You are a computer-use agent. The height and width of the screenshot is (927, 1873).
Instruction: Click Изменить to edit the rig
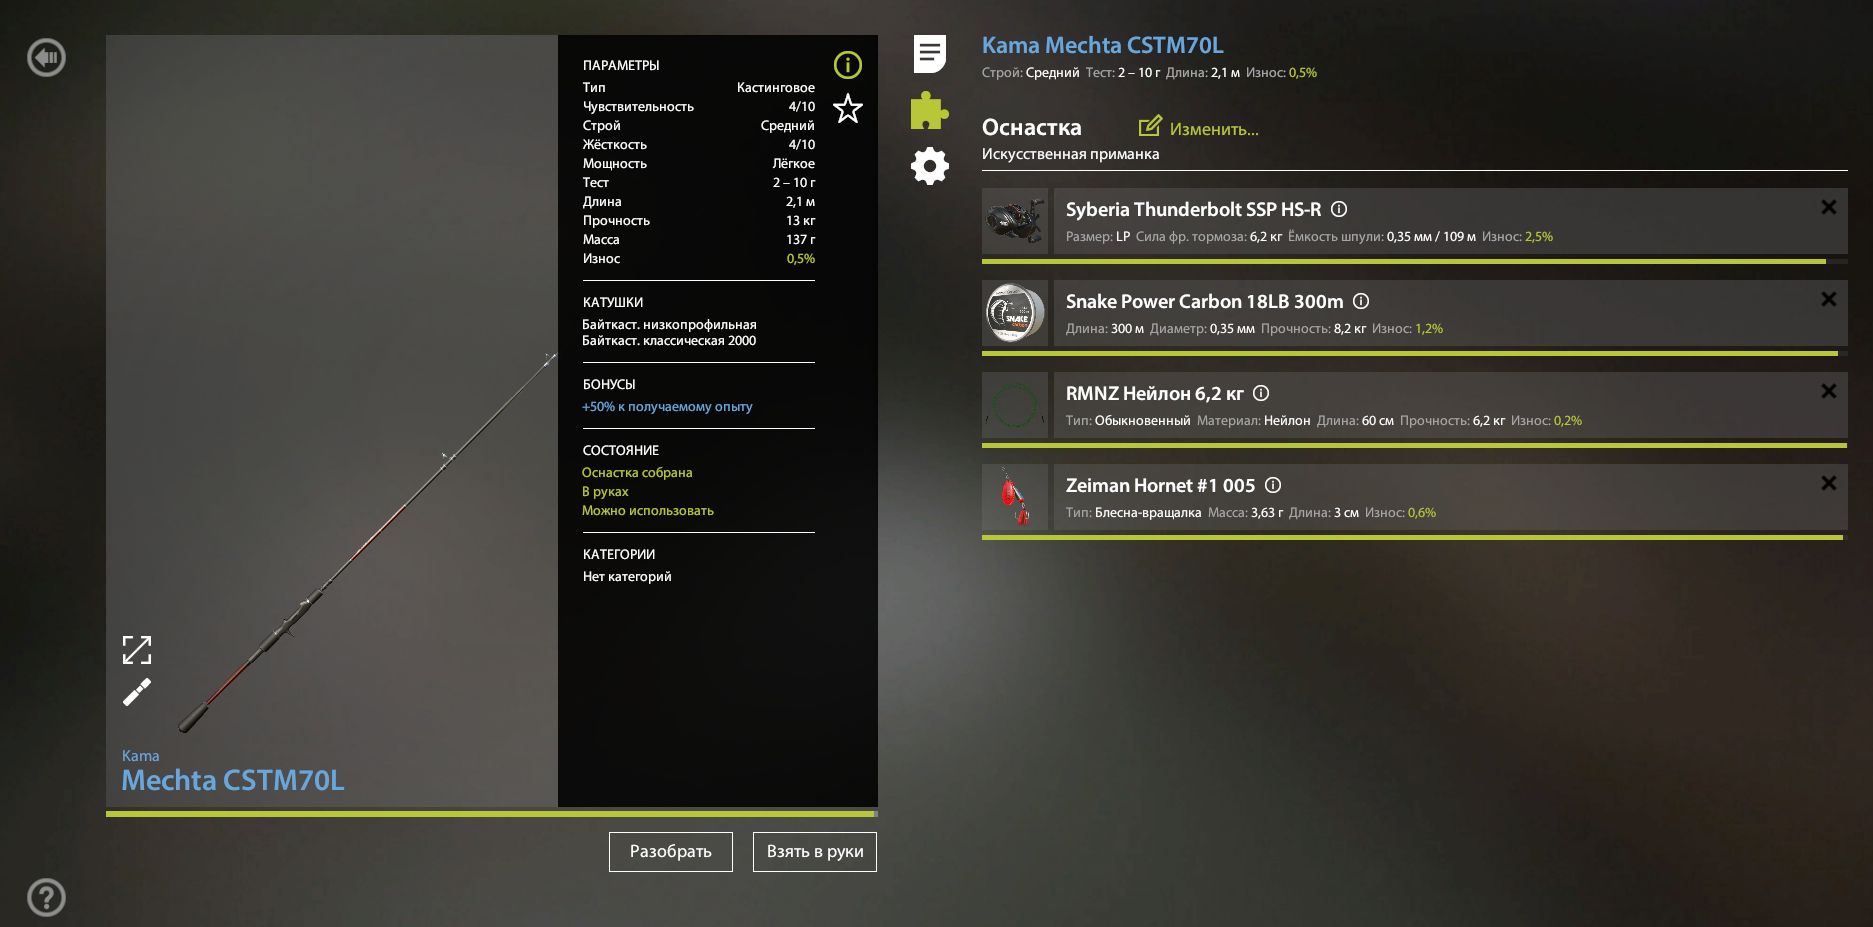tap(1199, 128)
